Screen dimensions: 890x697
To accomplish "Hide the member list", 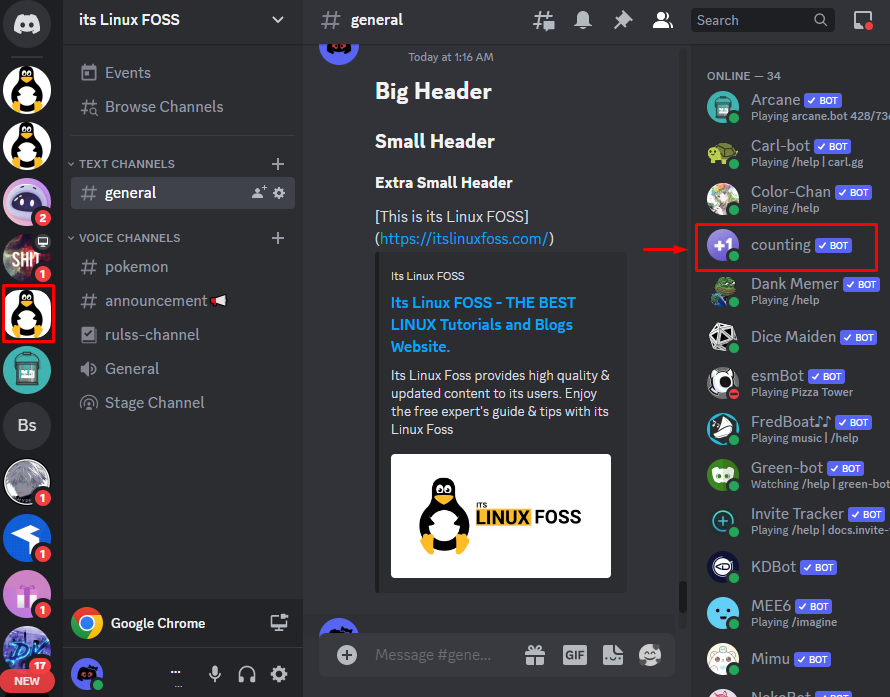I will click(x=662, y=20).
